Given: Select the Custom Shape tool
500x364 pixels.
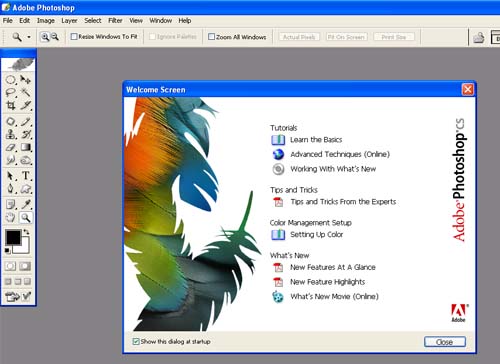Looking at the screenshot, I should [x=26, y=189].
